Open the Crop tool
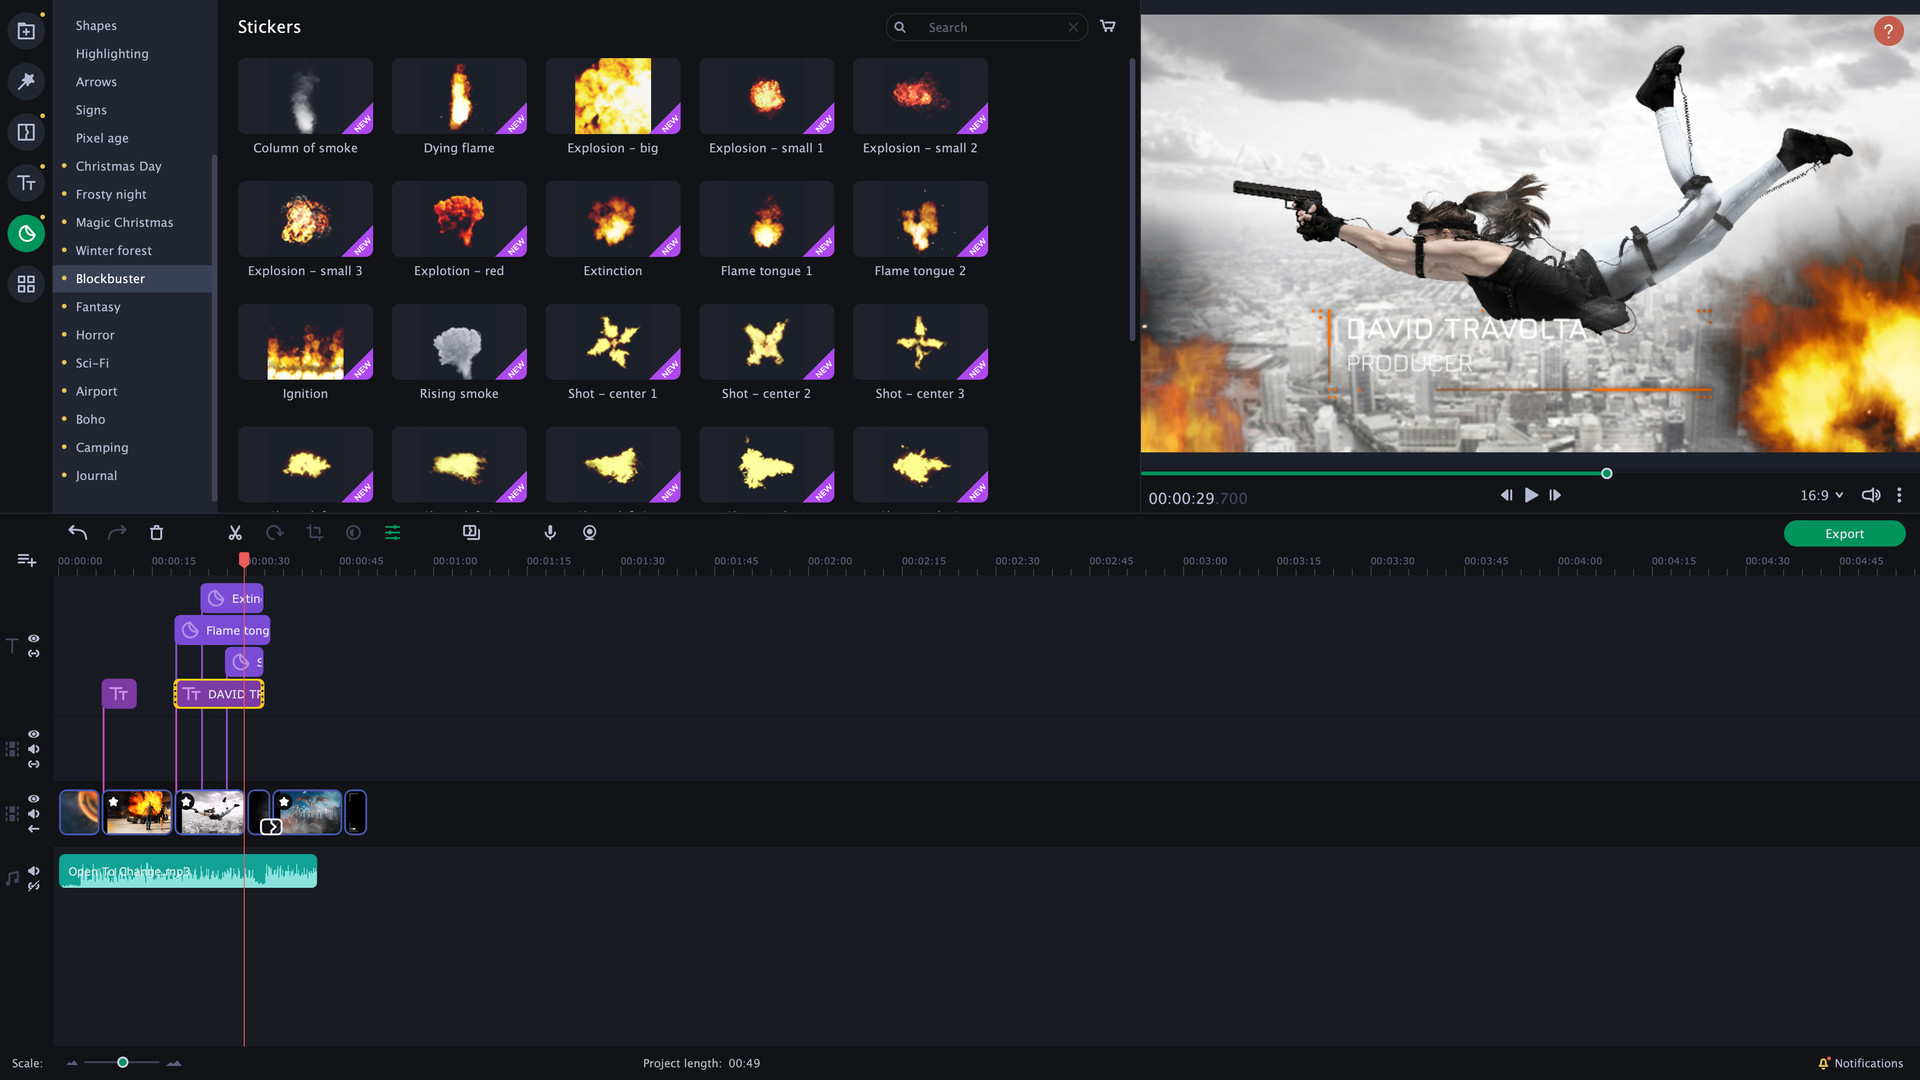The width and height of the screenshot is (1920, 1080). (x=314, y=532)
